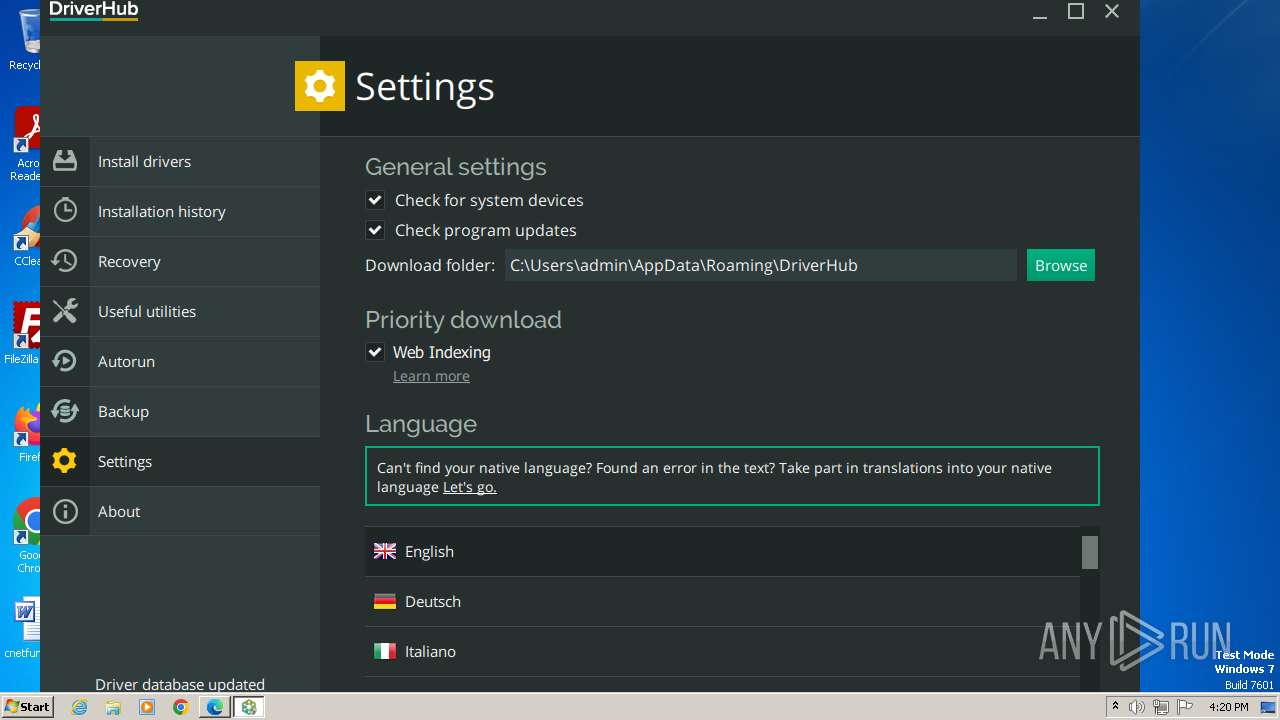Click the Autorun sidebar icon
1280x720 pixels.
tap(65, 361)
